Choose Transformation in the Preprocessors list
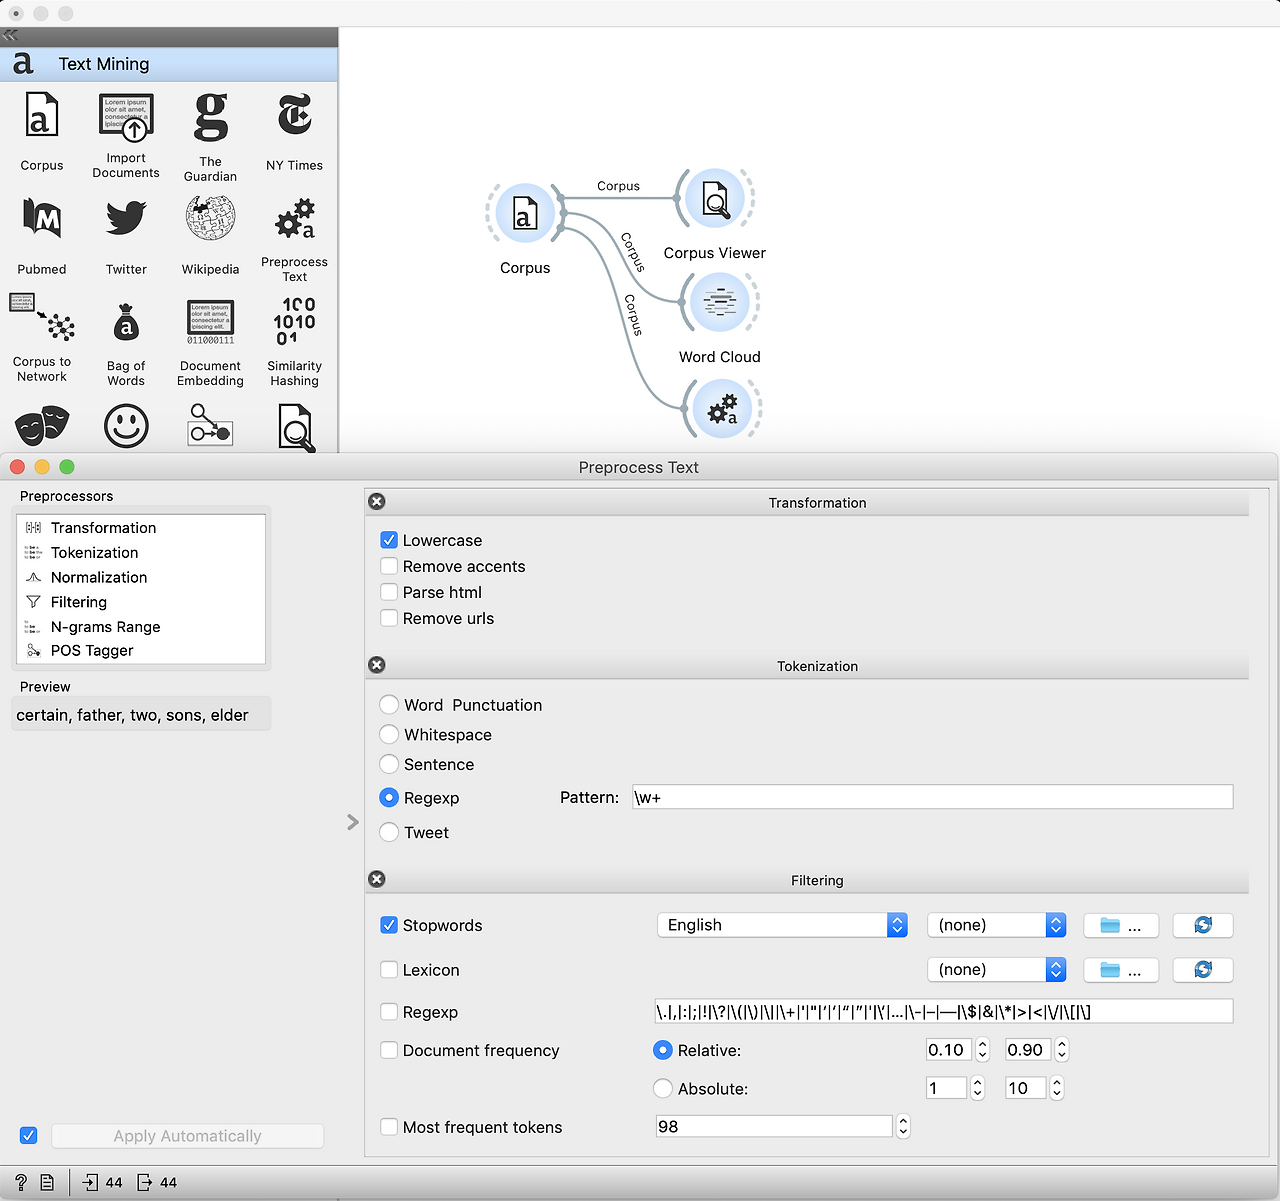The image size is (1280, 1201). click(141, 528)
